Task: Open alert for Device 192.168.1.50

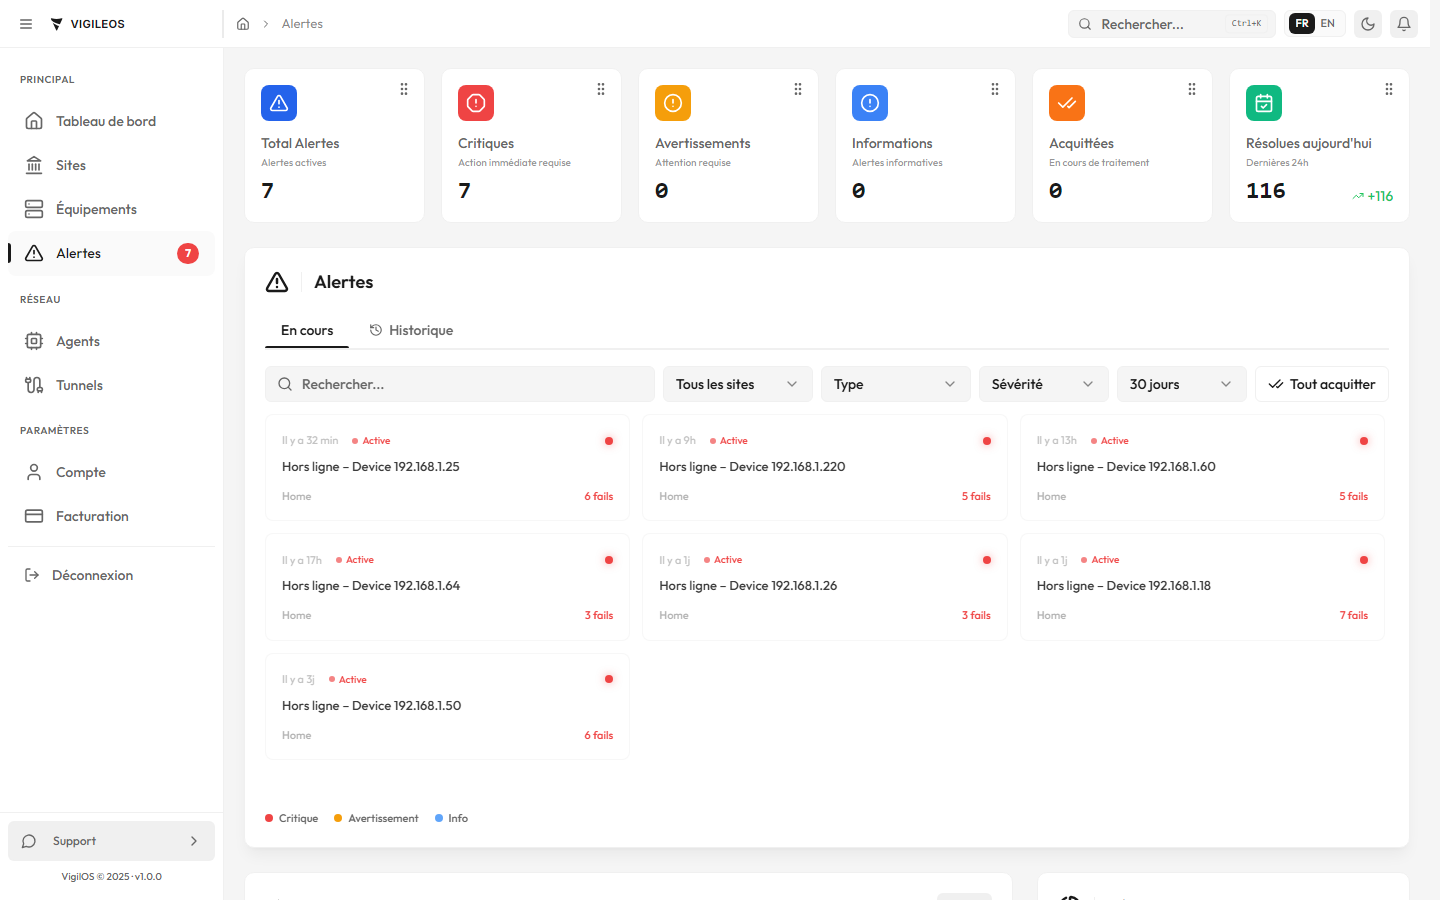Action: pyautogui.click(x=447, y=707)
